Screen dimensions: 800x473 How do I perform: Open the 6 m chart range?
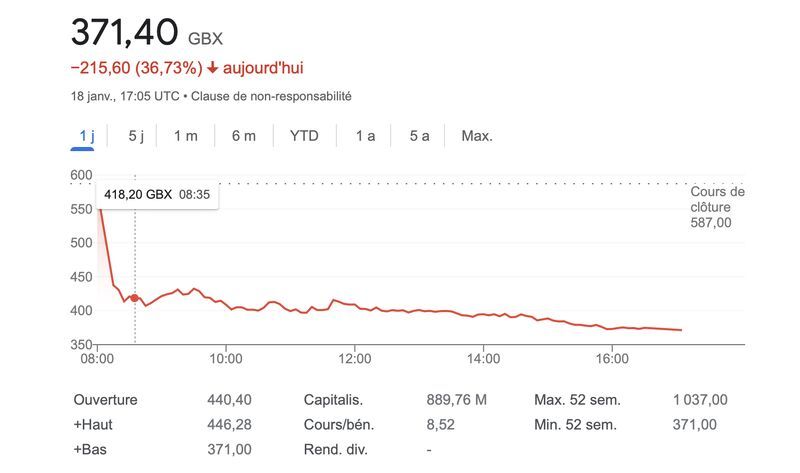[243, 136]
